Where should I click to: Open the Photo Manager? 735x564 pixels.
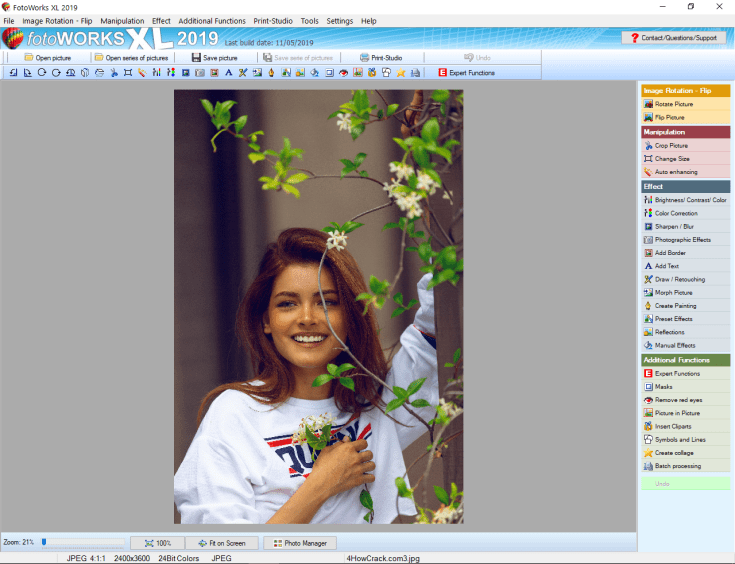[300, 543]
